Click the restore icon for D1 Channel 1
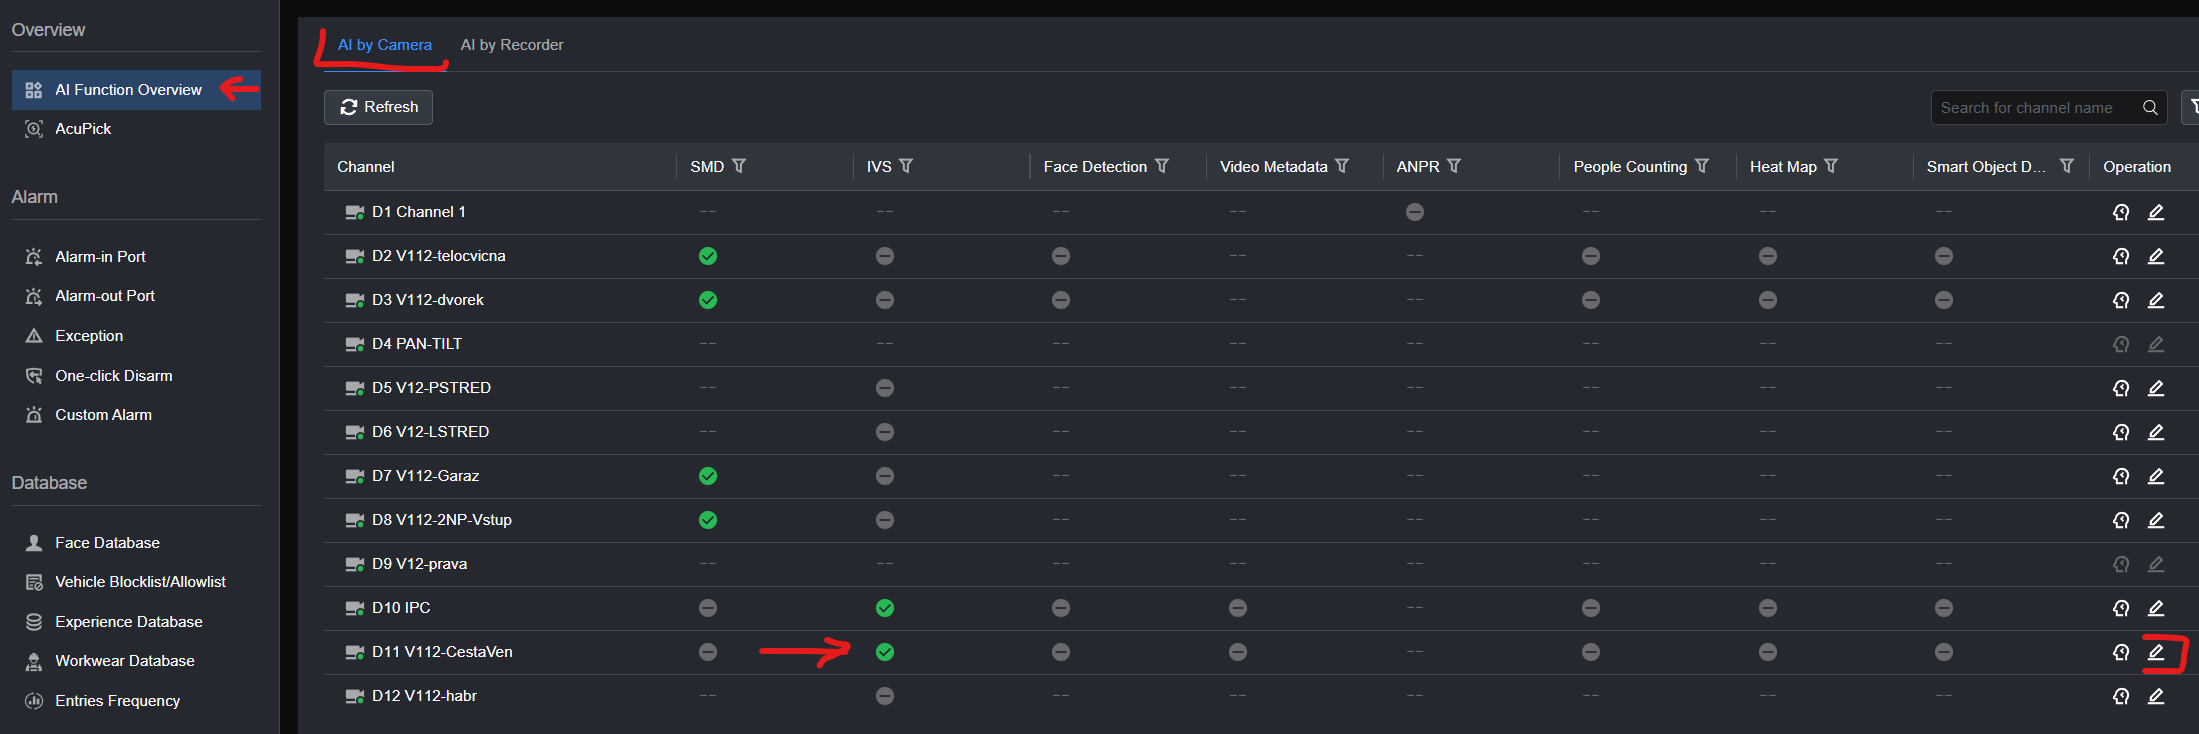2199x734 pixels. (2121, 212)
